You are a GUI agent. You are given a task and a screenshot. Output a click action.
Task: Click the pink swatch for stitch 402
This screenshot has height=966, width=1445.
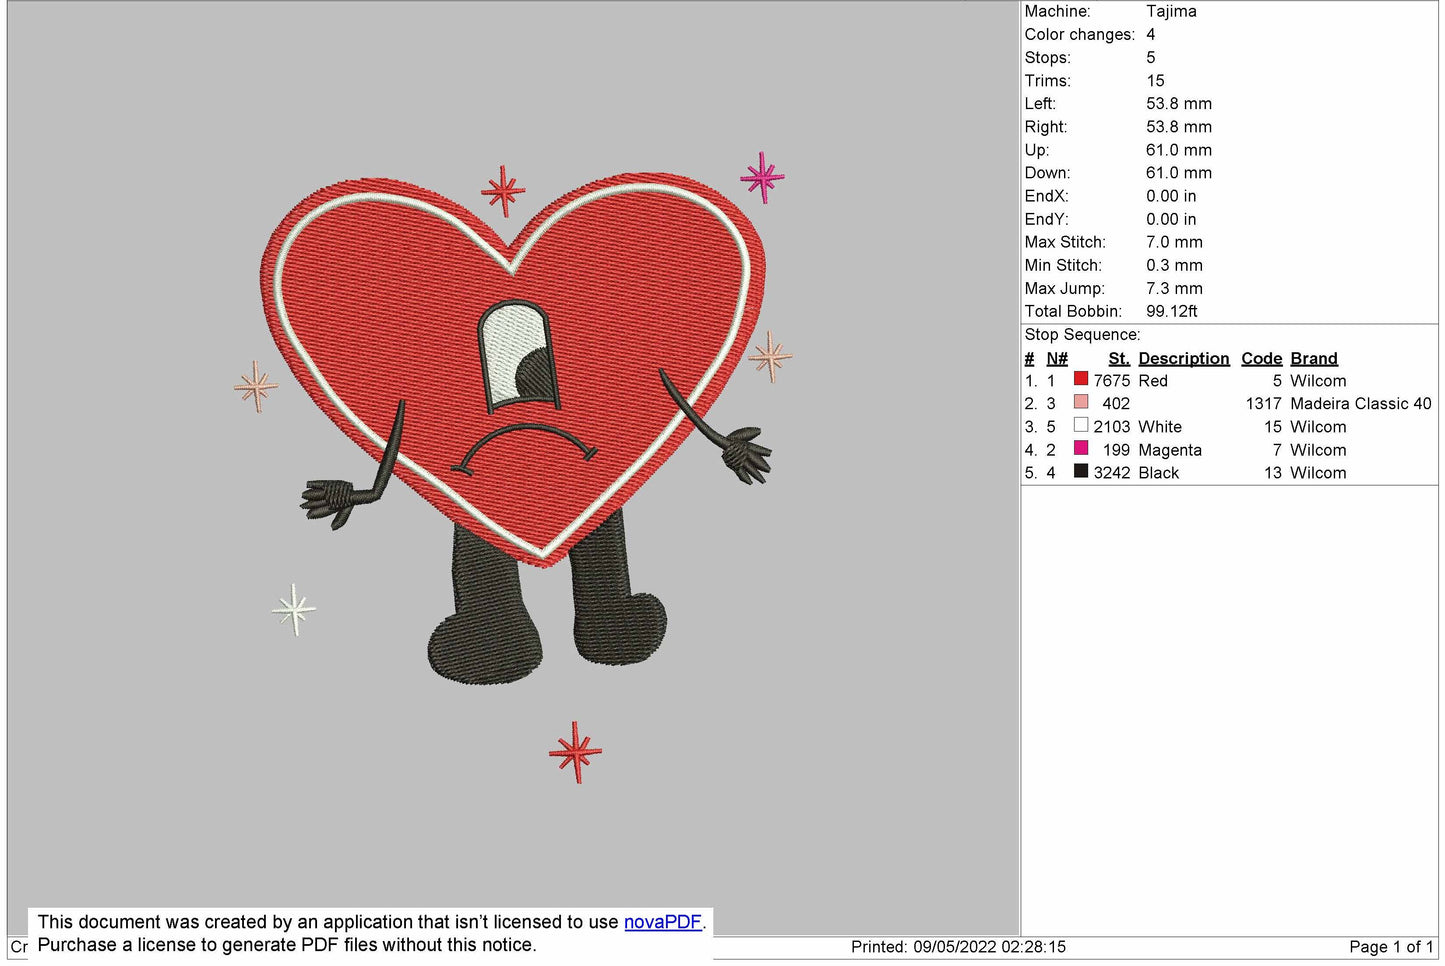point(1080,402)
